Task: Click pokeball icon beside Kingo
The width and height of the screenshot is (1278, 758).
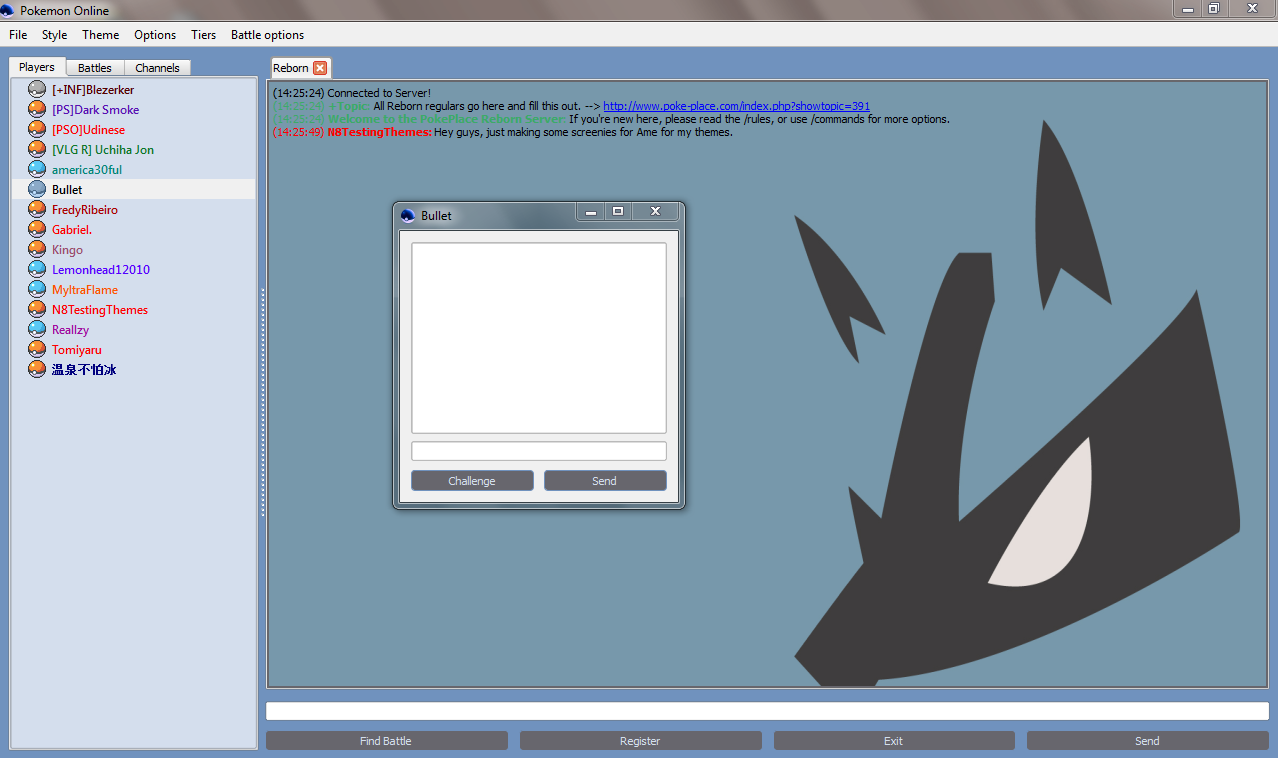Action: tap(37, 249)
